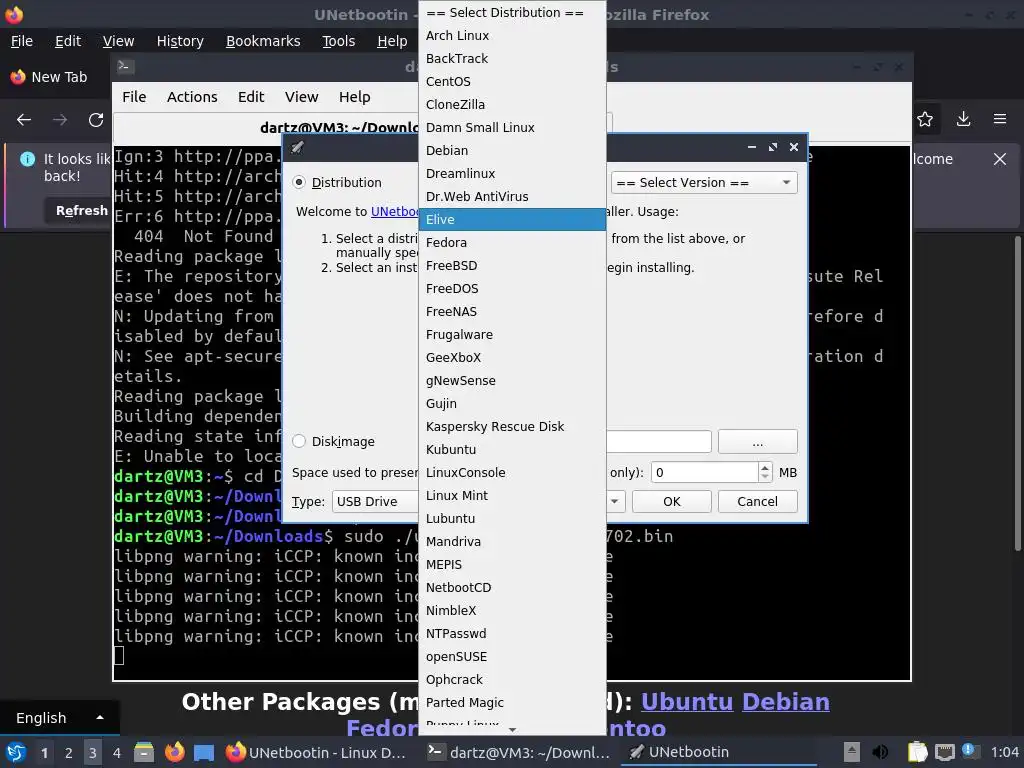Open the Debian packages link
1024x768 pixels.
pyautogui.click(x=786, y=702)
